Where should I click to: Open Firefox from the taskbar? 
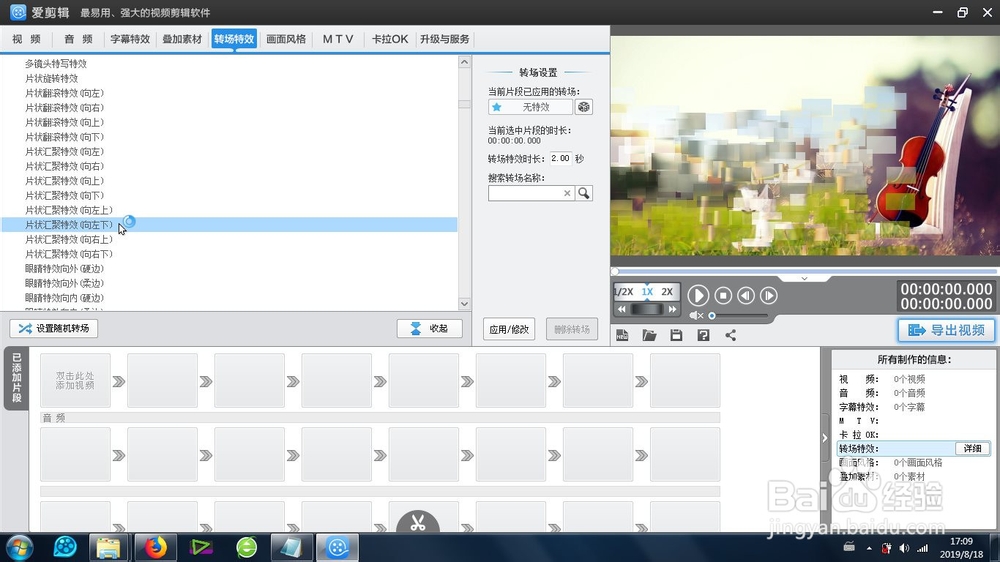pos(155,547)
